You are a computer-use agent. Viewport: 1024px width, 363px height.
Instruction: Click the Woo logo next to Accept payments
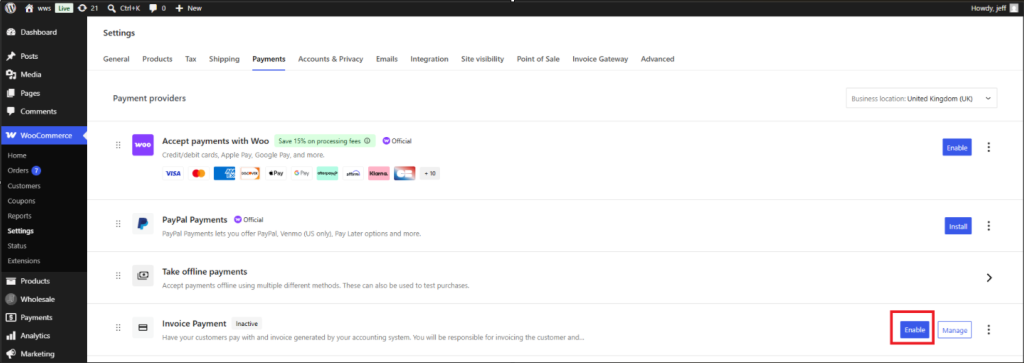tap(142, 145)
